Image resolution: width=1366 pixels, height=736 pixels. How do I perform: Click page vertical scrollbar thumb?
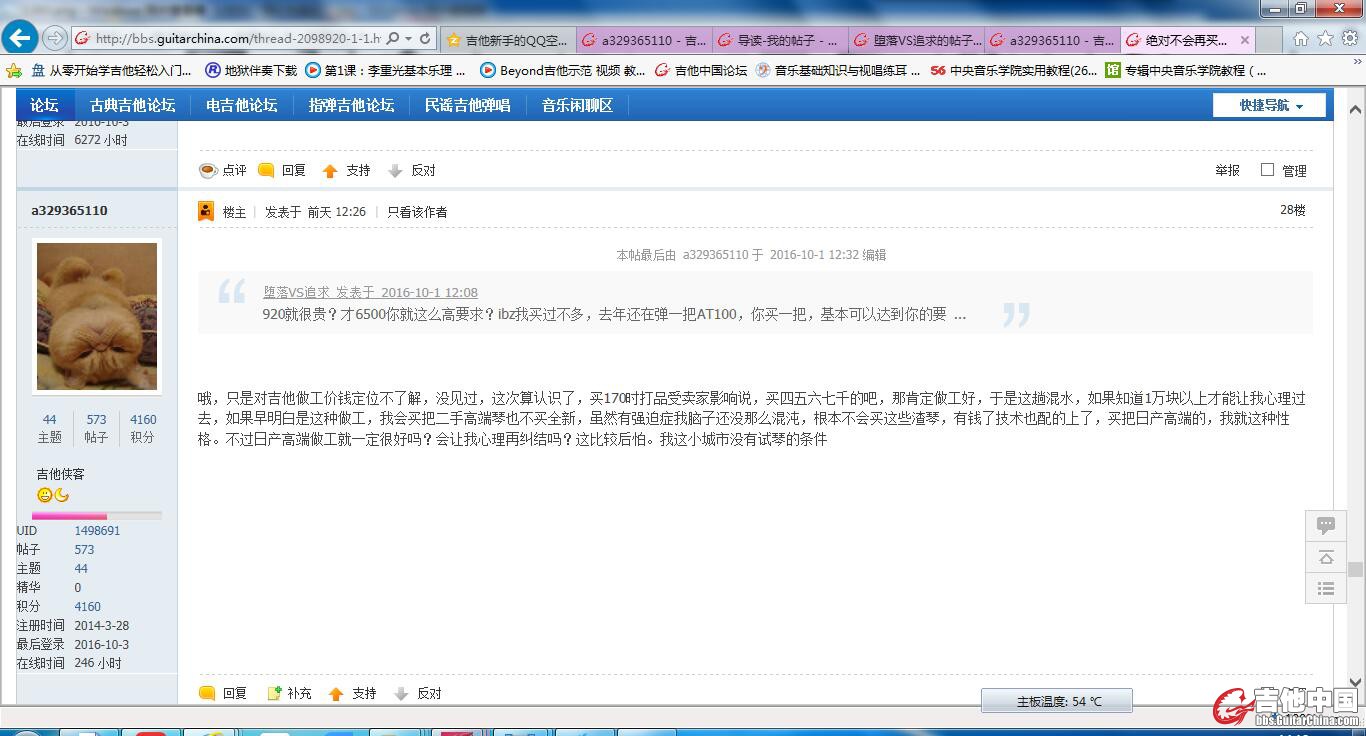[x=1356, y=570]
